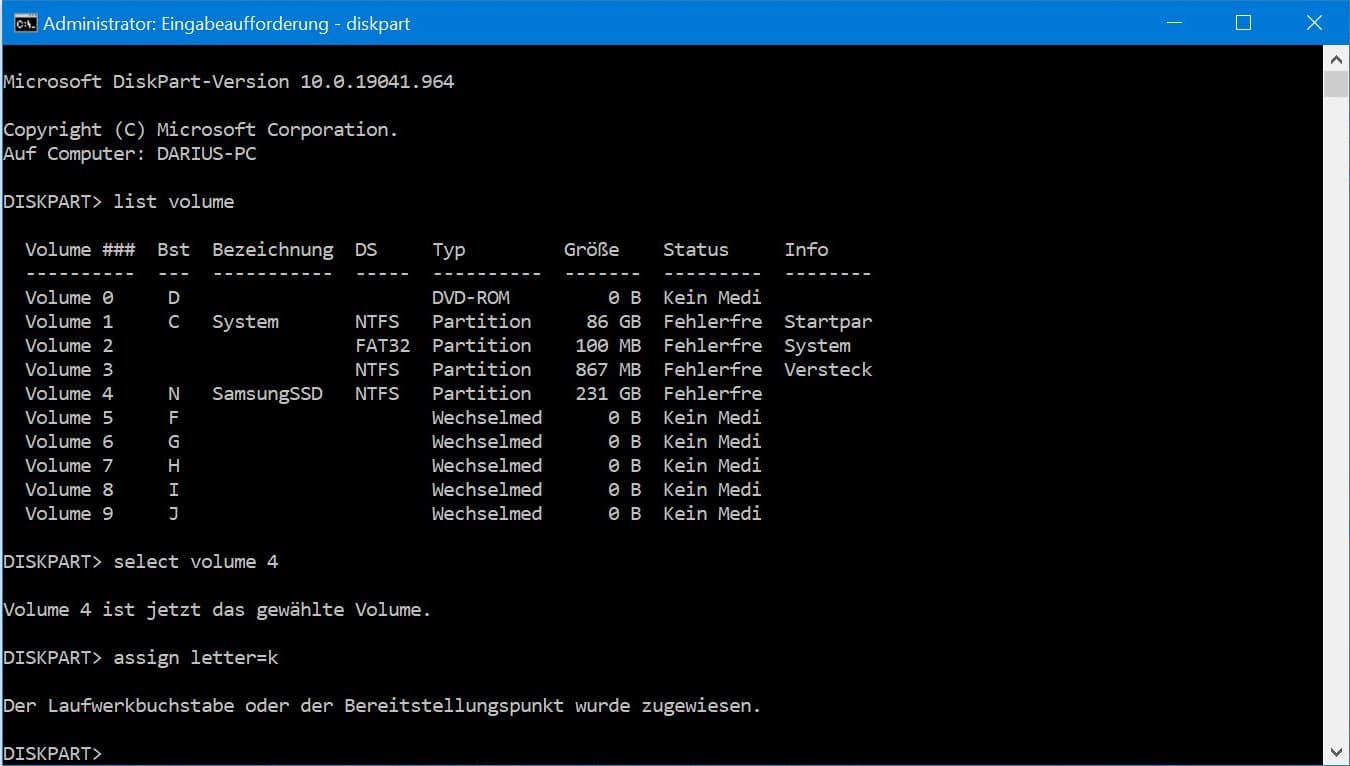
Task: Click 'Versteck' info in Volume 3 row
Action: point(827,370)
